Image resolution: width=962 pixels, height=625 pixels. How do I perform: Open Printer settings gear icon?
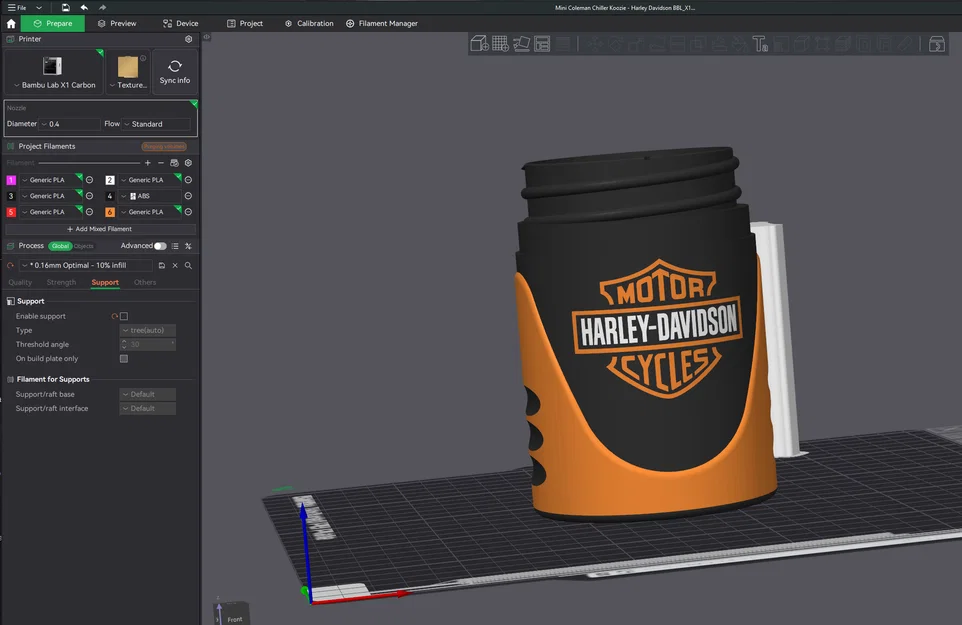188,39
